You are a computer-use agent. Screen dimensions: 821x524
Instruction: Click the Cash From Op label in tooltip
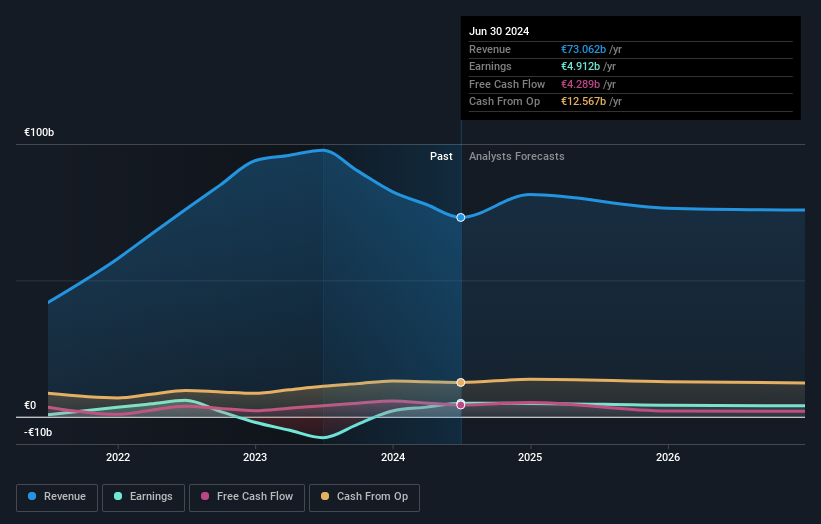click(x=504, y=102)
